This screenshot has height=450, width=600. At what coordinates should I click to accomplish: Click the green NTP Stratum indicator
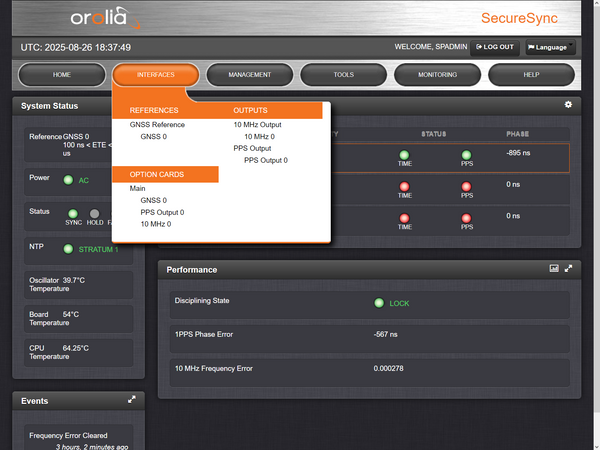pyautogui.click(x=68, y=249)
